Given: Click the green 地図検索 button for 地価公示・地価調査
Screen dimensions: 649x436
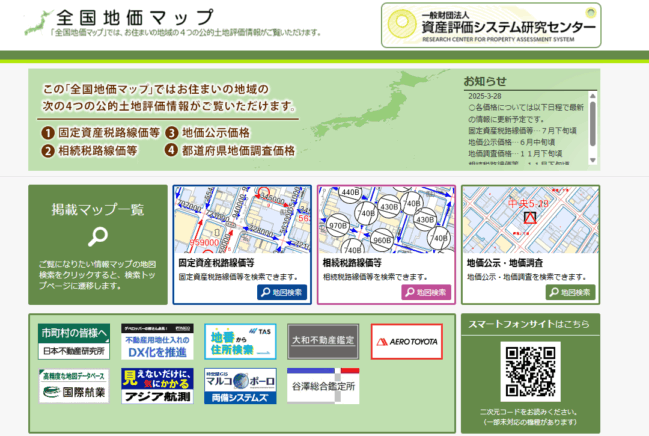Looking at the screenshot, I should click(570, 292).
